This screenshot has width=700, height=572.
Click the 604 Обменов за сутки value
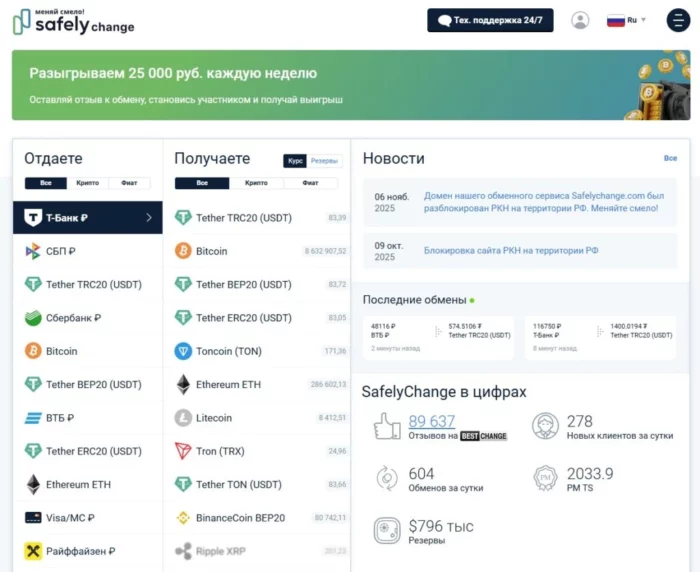tap(421, 473)
